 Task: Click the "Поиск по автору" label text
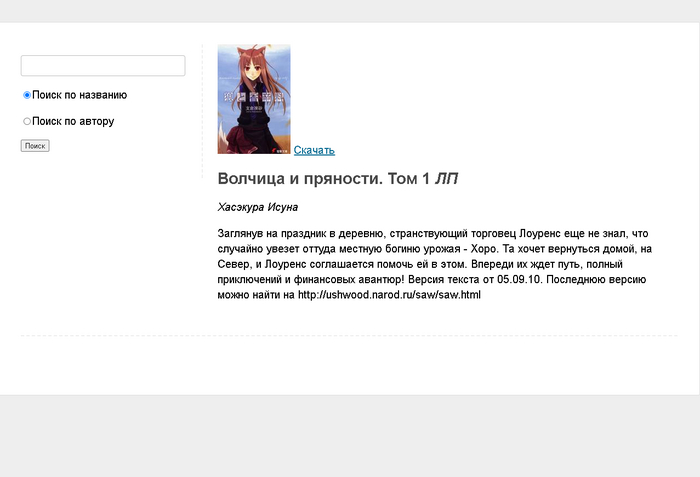tap(73, 121)
